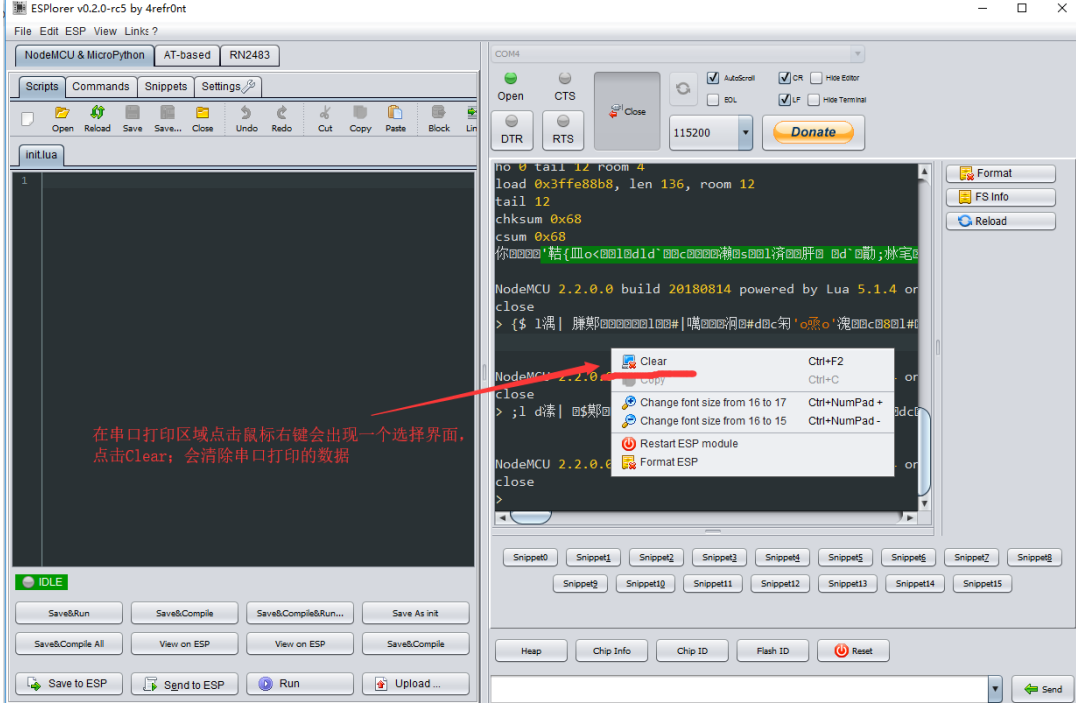
Task: Run the script with Run button
Action: 300,683
